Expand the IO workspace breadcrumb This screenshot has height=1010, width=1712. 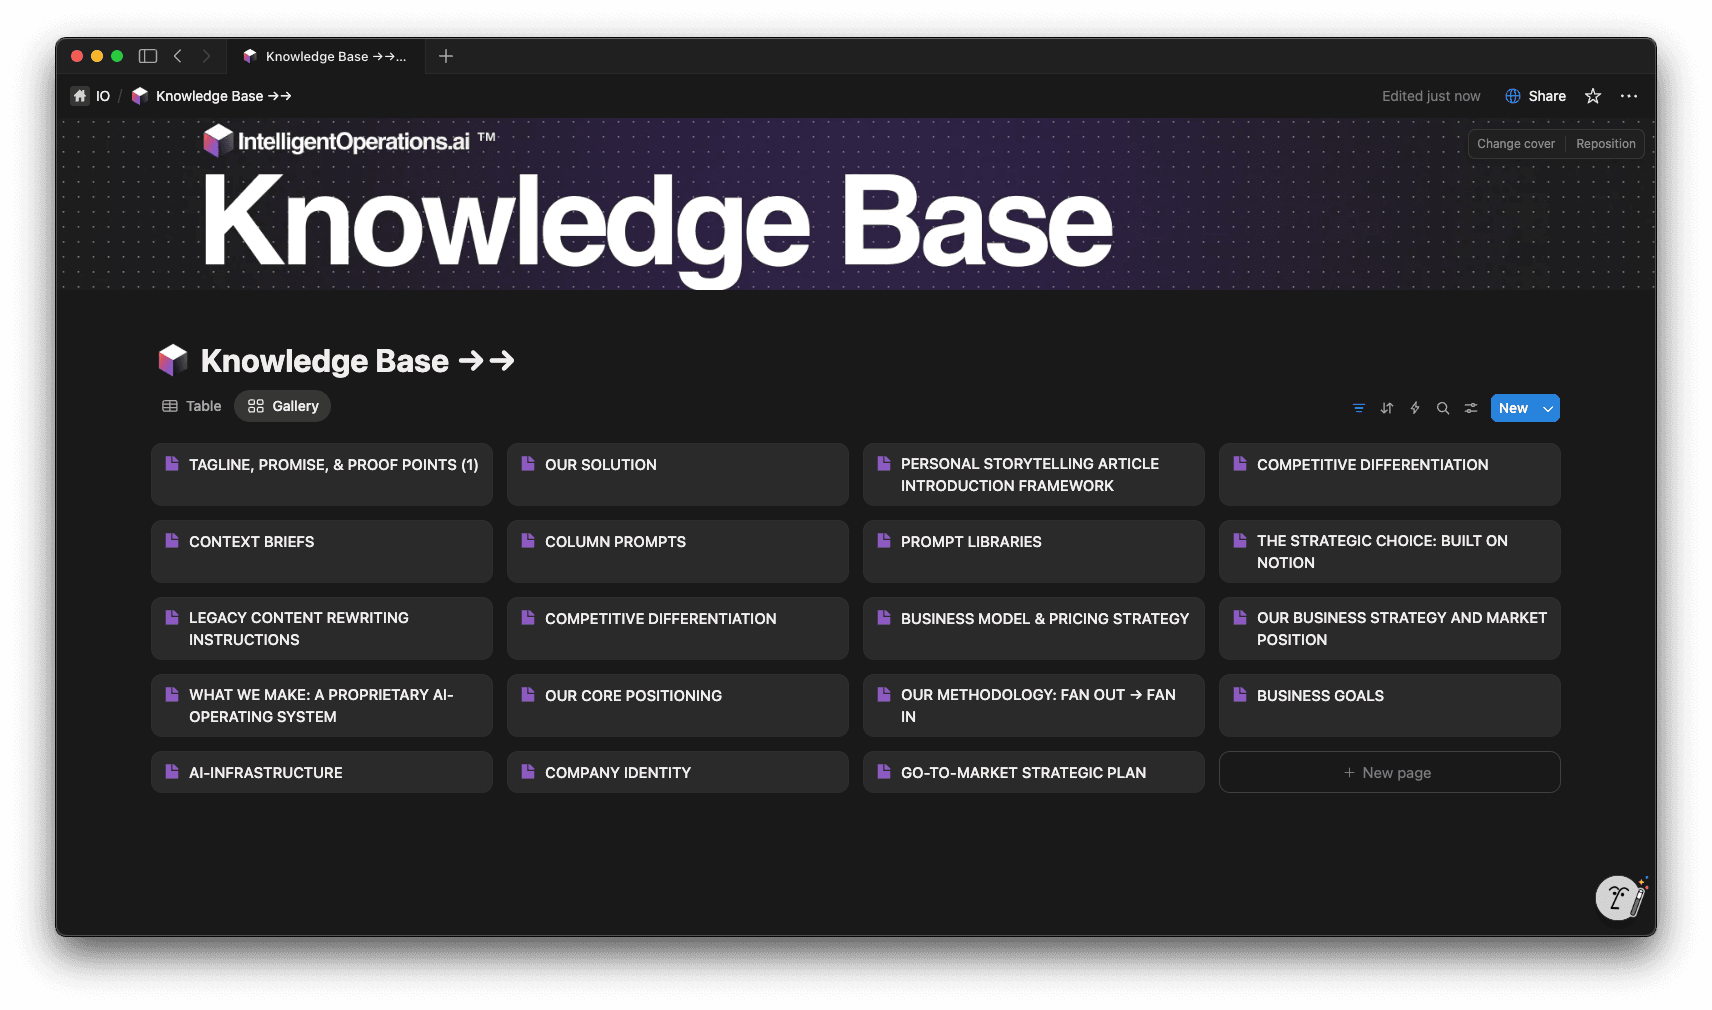[101, 96]
